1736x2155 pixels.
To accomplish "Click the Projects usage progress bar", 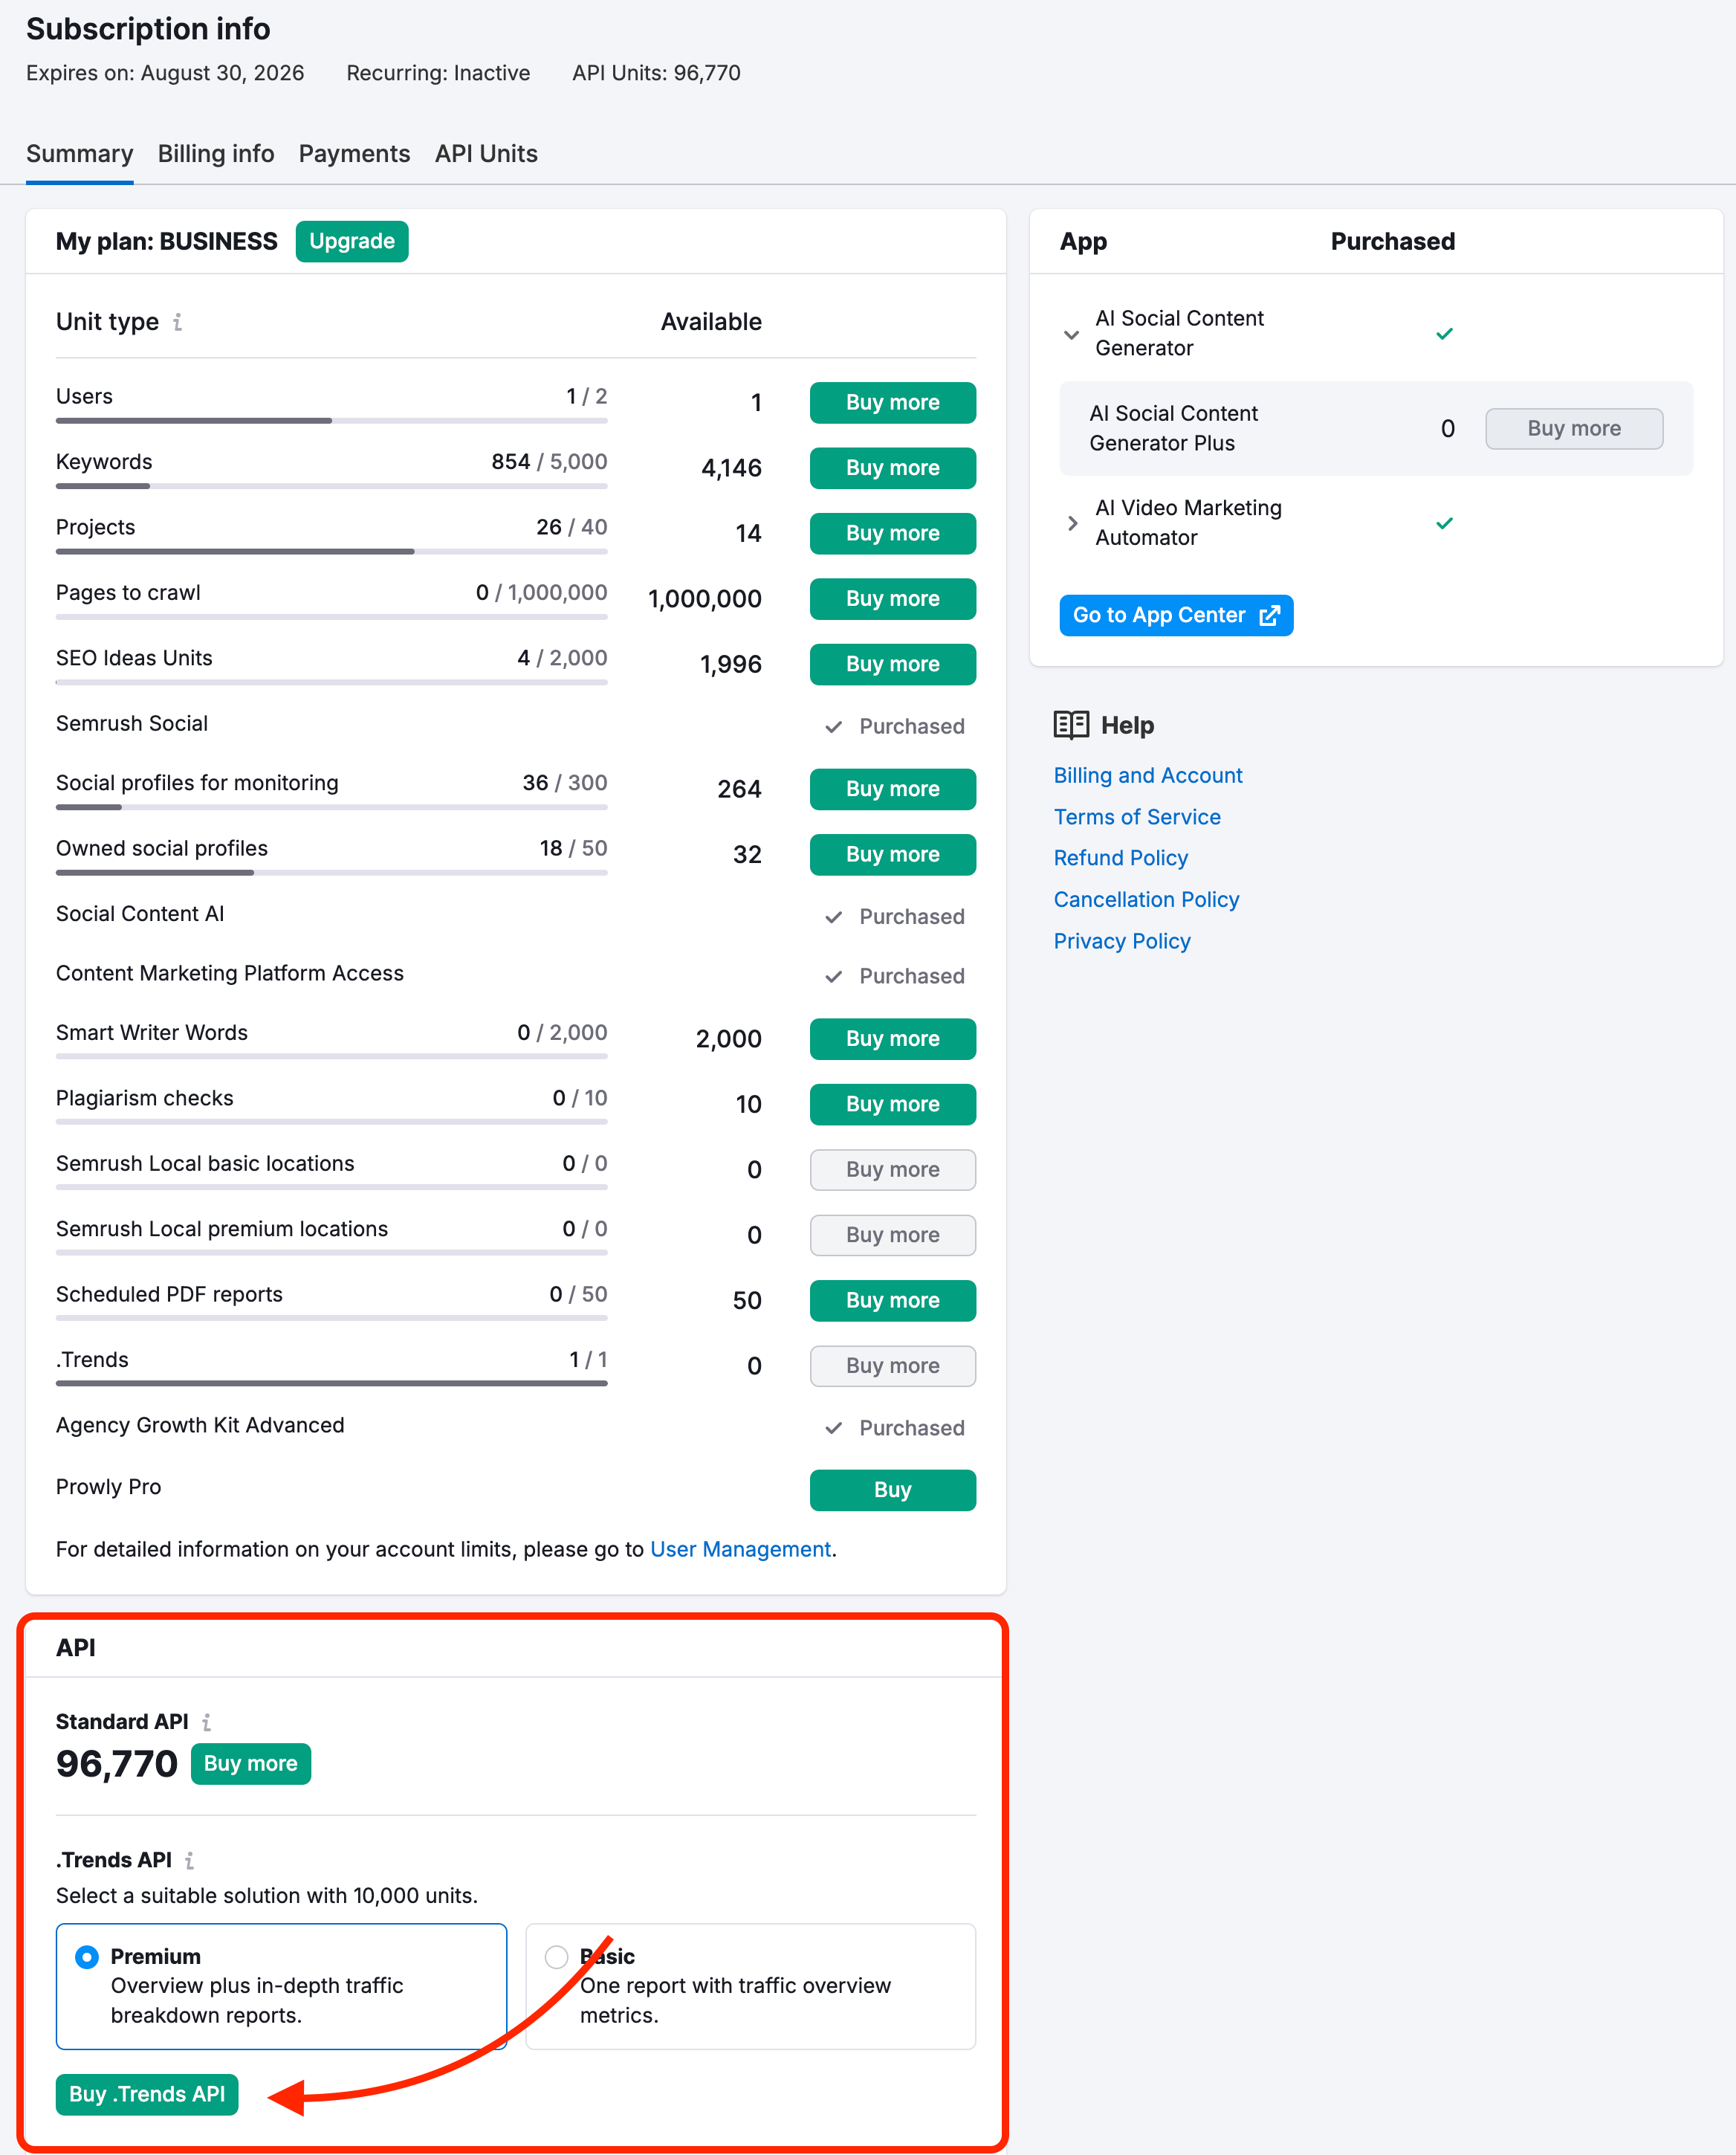I will 331,552.
